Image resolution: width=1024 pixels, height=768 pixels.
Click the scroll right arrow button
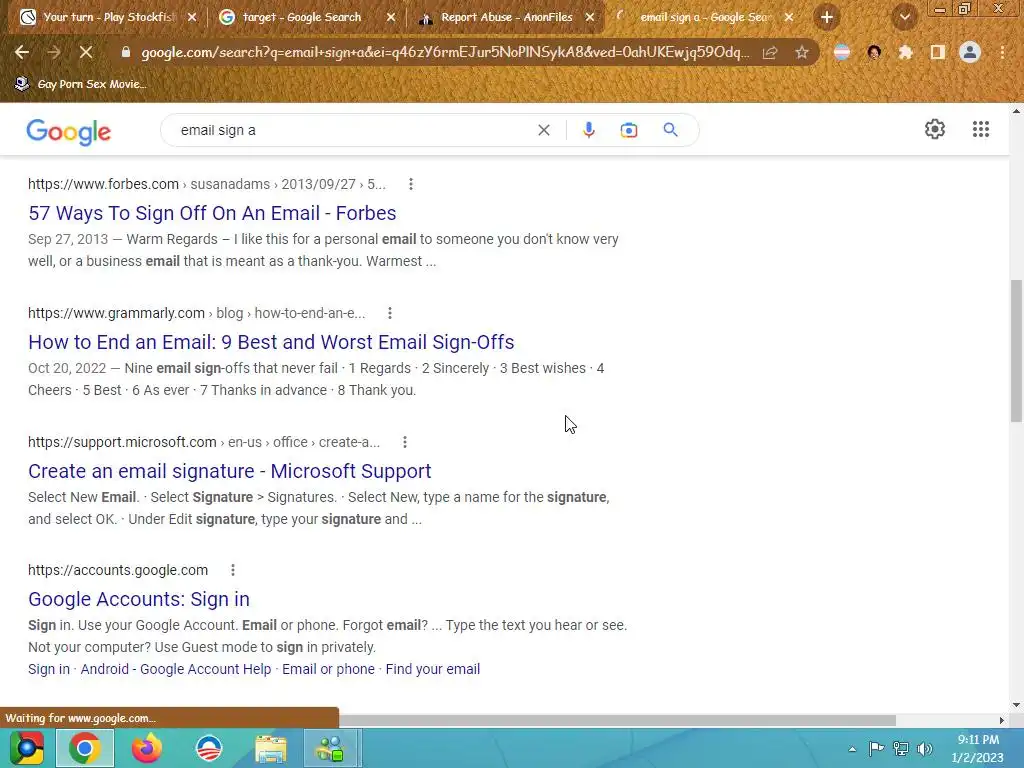1002,720
